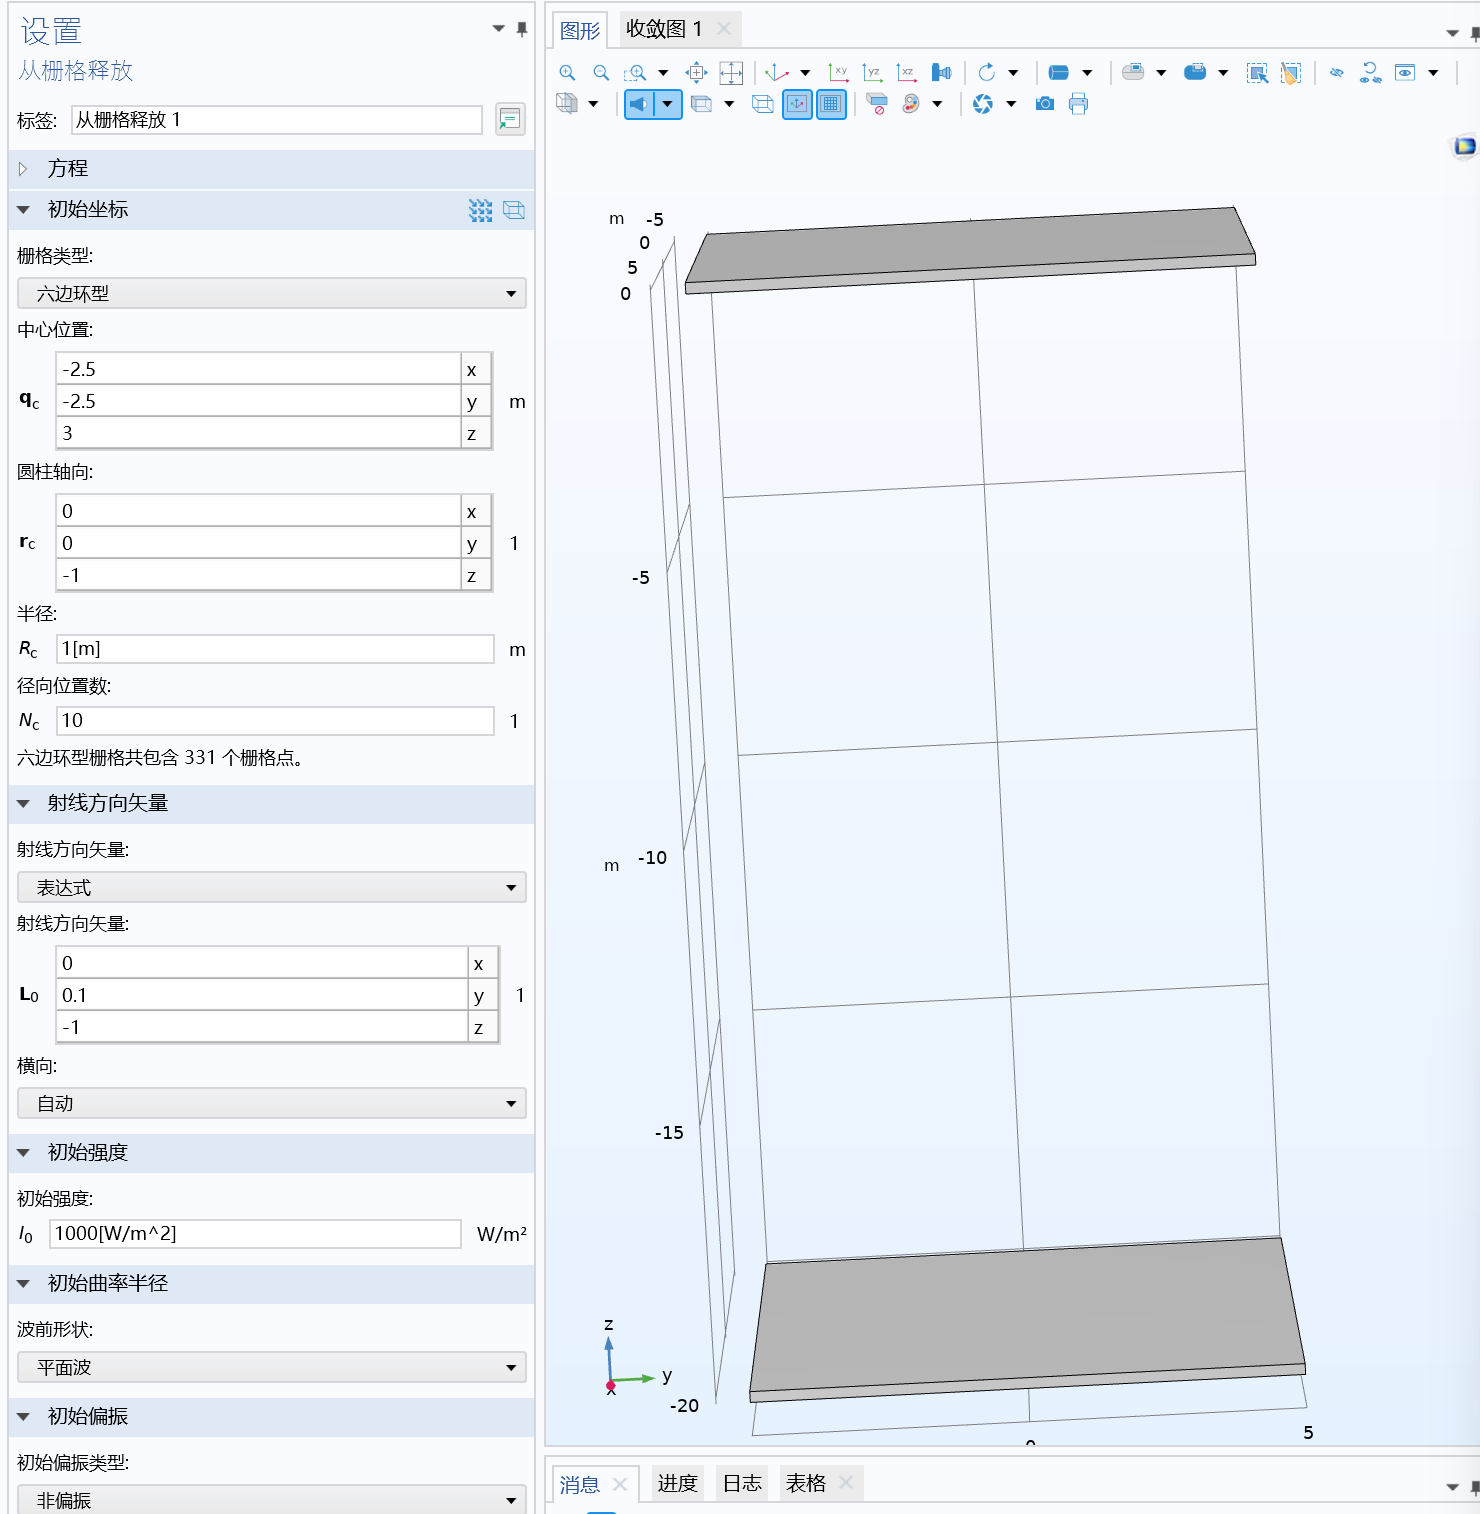
Task: Click the initial intensity field showing 1000[W/m^2]
Action: [255, 1234]
